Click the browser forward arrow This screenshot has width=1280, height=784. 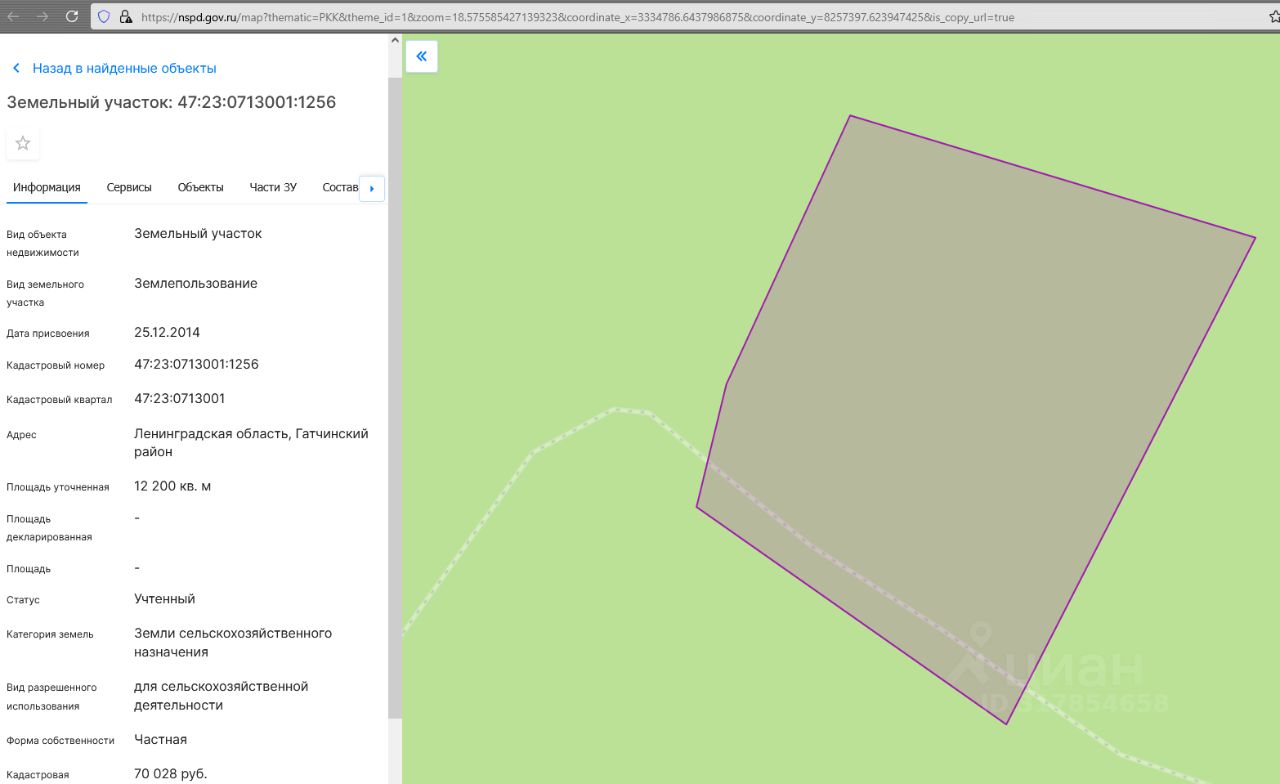(42, 17)
